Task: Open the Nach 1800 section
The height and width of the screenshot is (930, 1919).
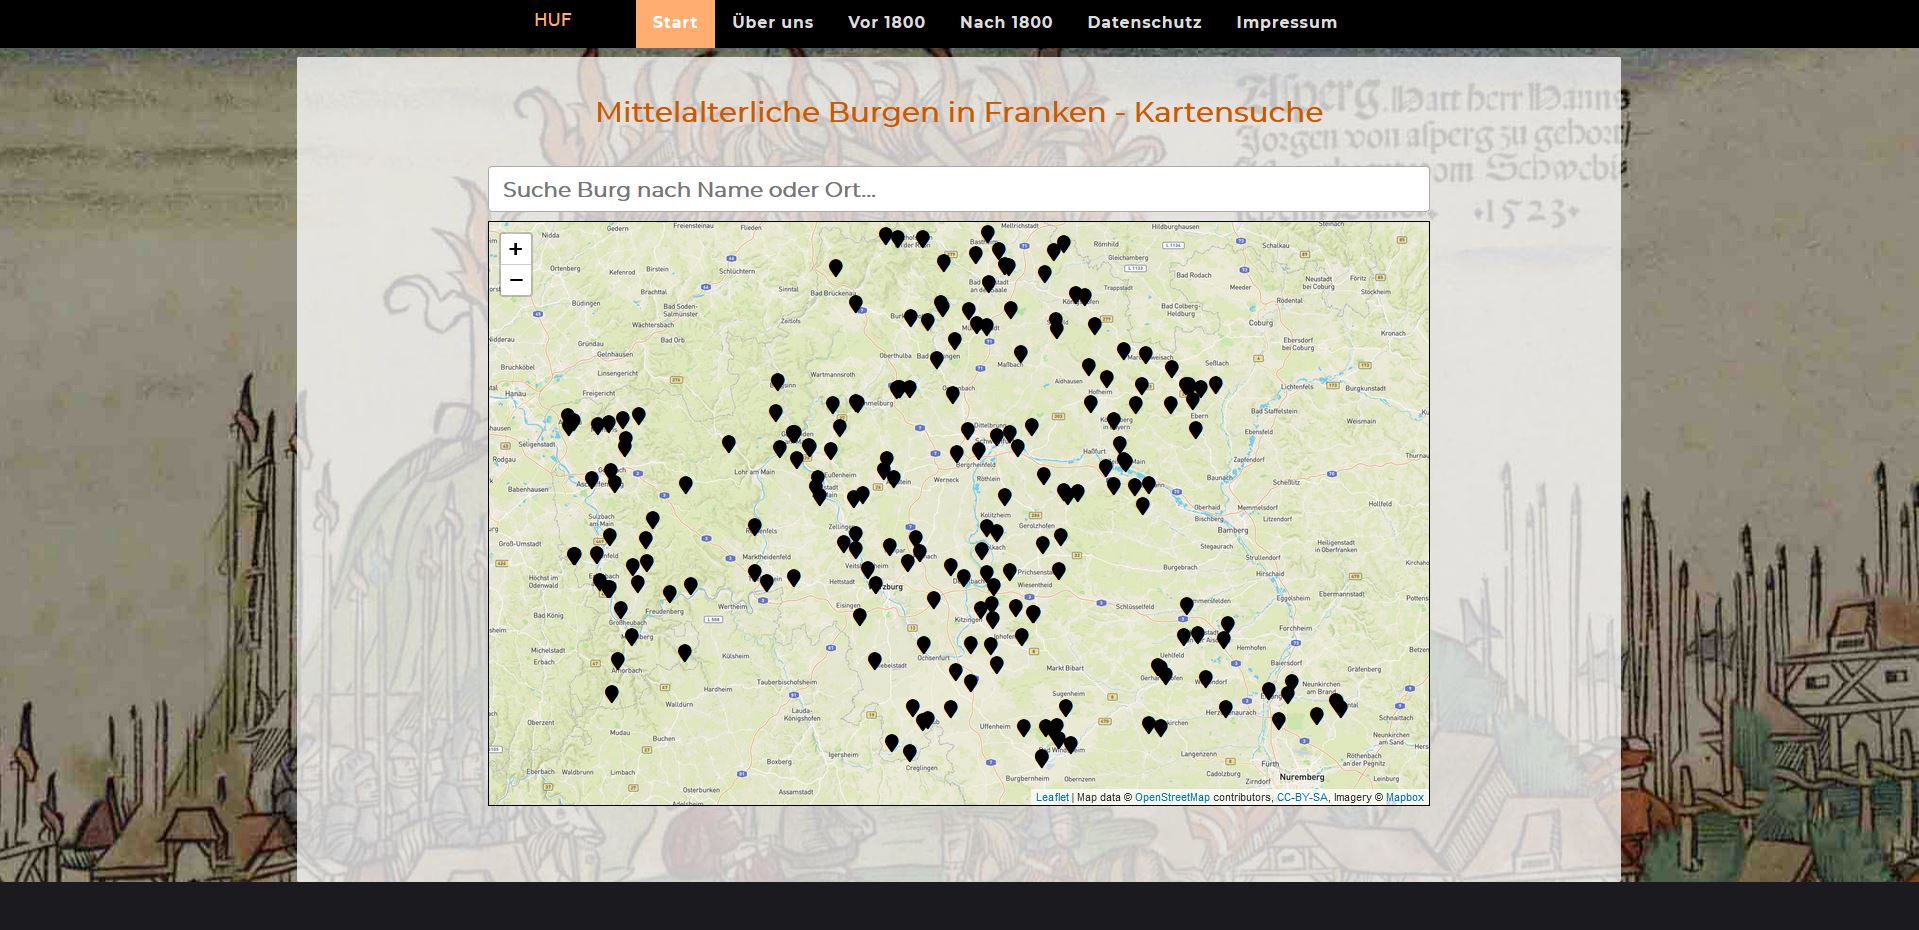Action: pyautogui.click(x=1006, y=23)
